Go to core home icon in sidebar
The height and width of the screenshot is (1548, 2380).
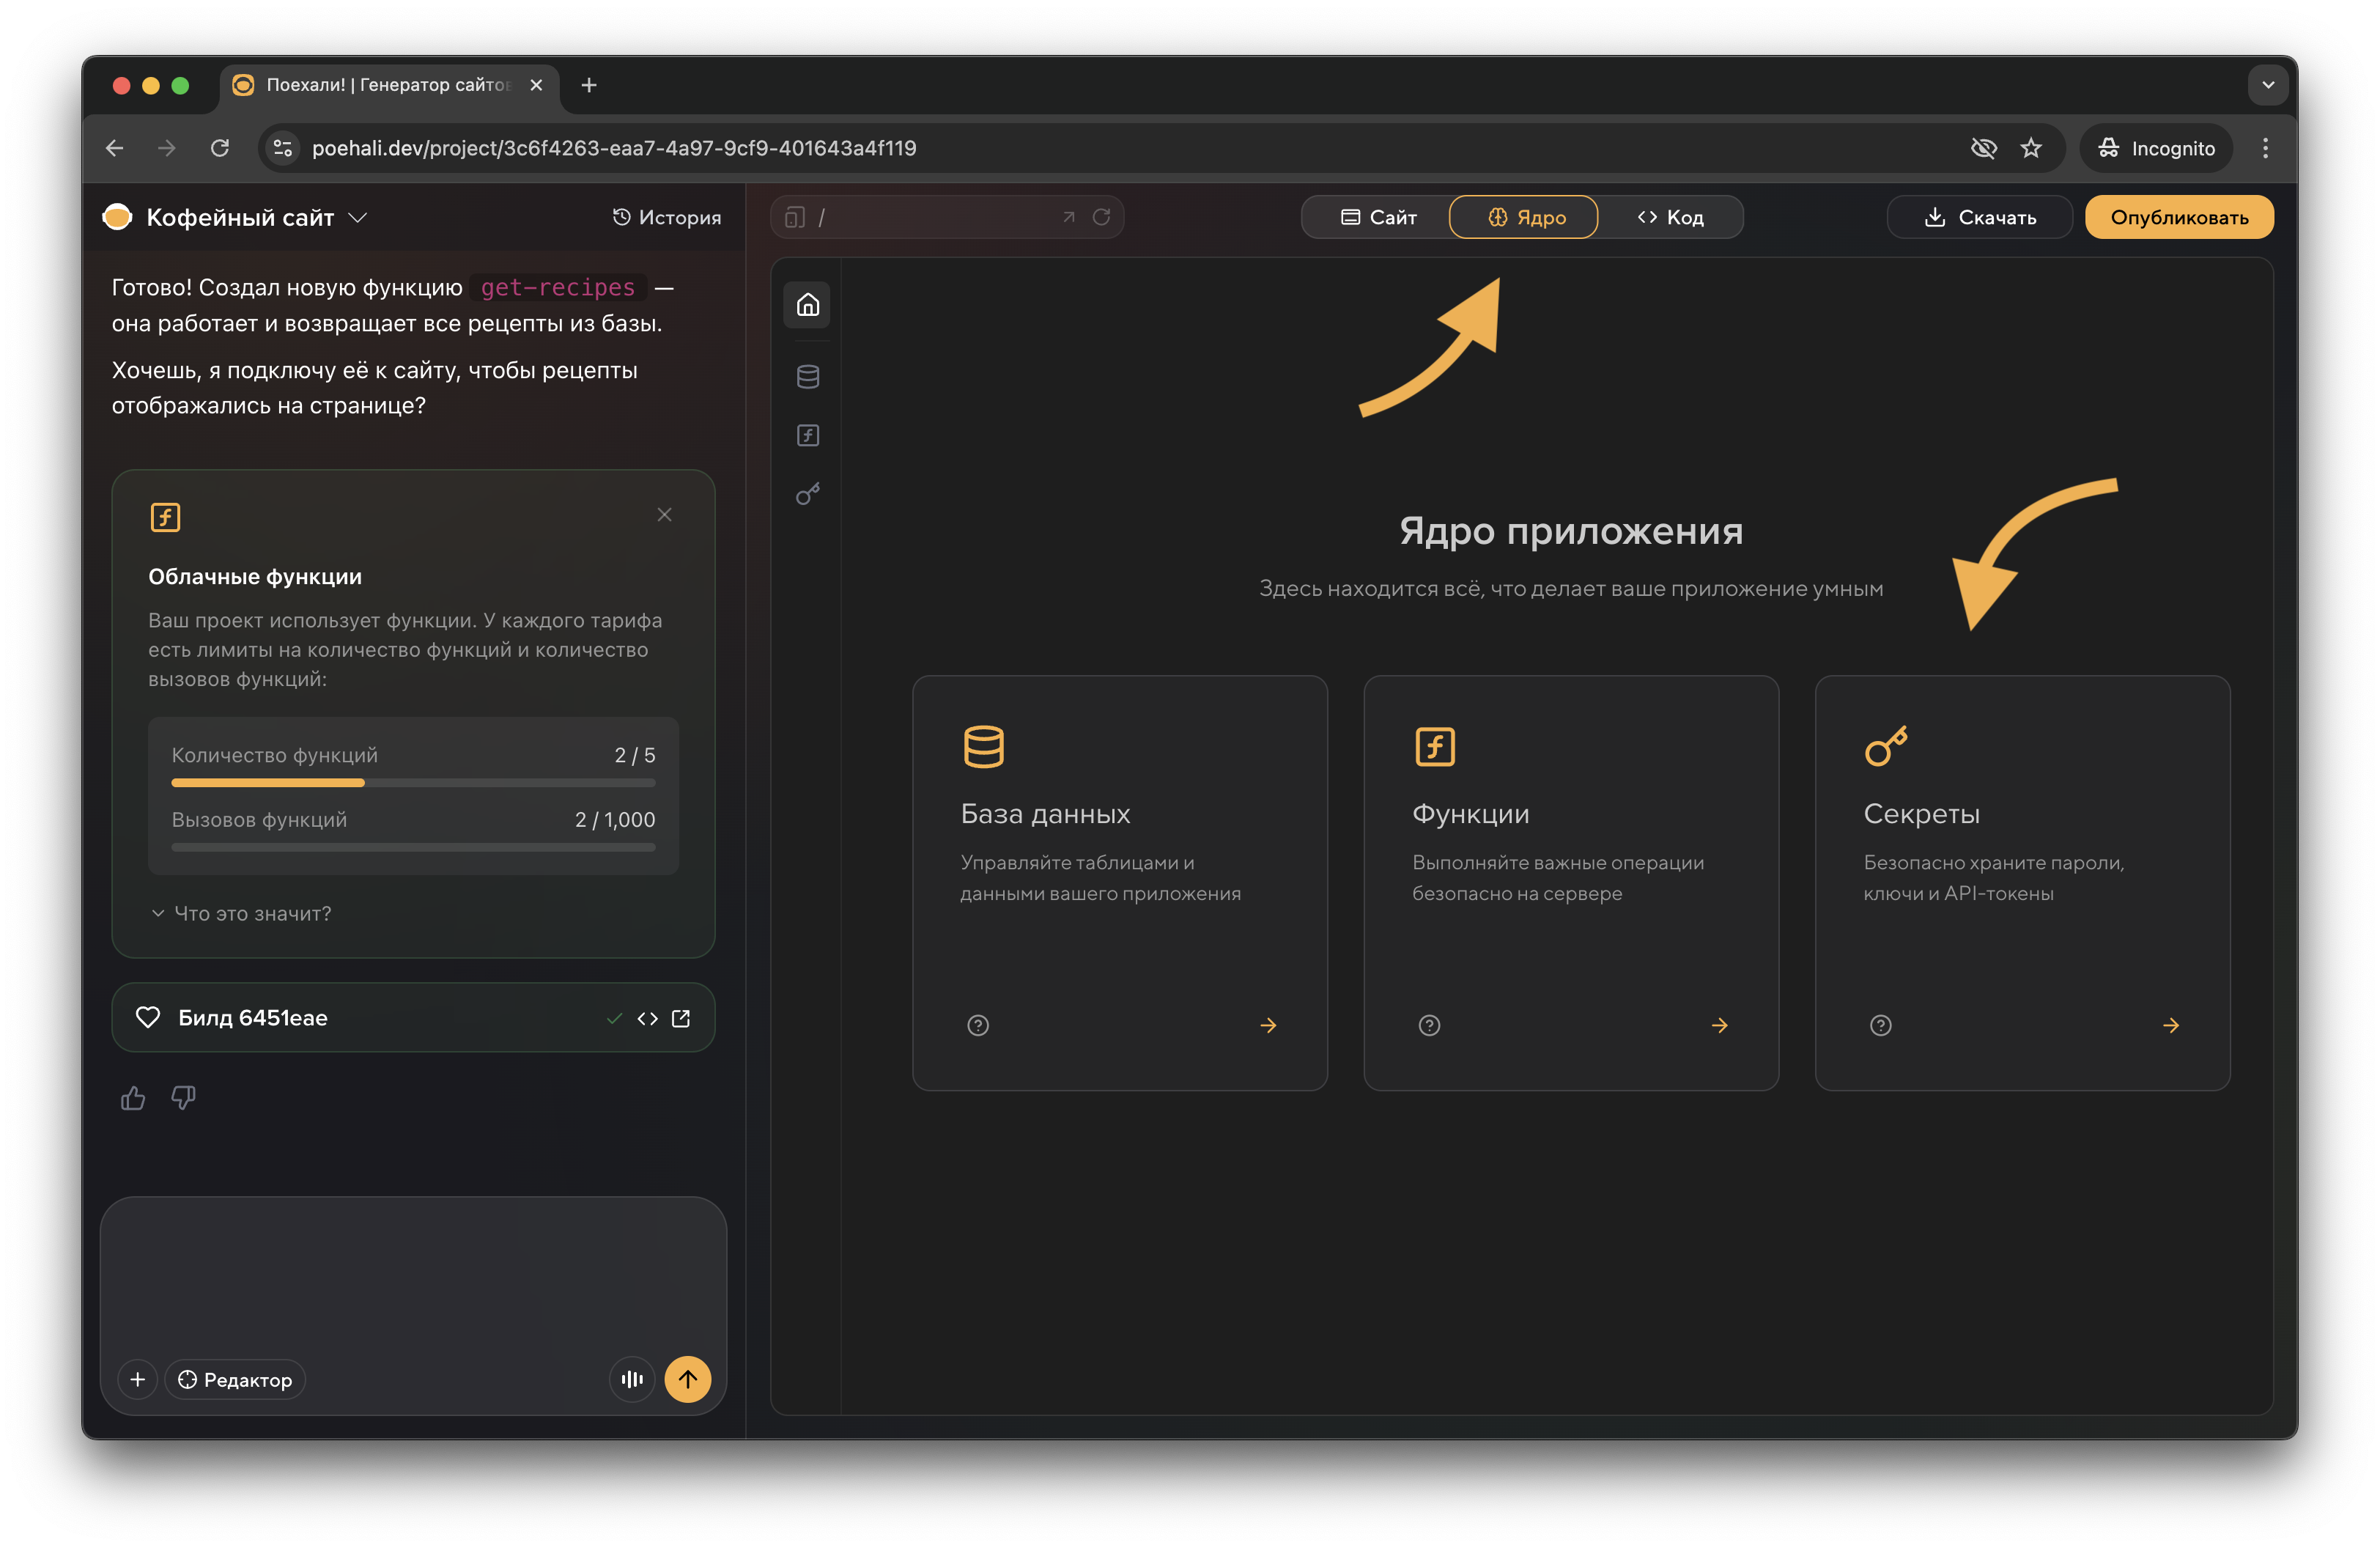pyautogui.click(x=807, y=304)
